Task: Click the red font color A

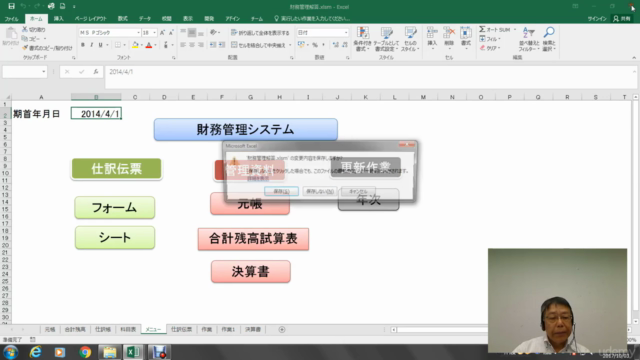Action: point(149,45)
